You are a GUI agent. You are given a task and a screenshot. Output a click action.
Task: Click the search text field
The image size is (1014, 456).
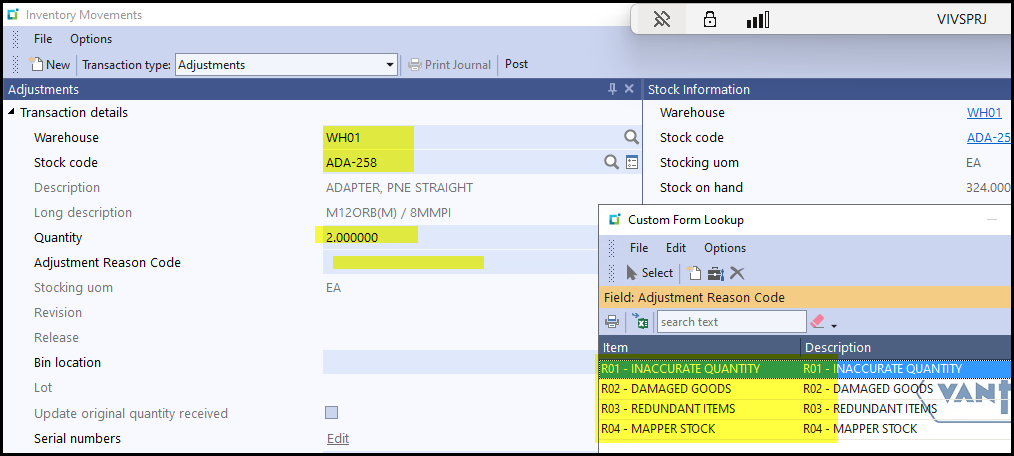click(731, 322)
